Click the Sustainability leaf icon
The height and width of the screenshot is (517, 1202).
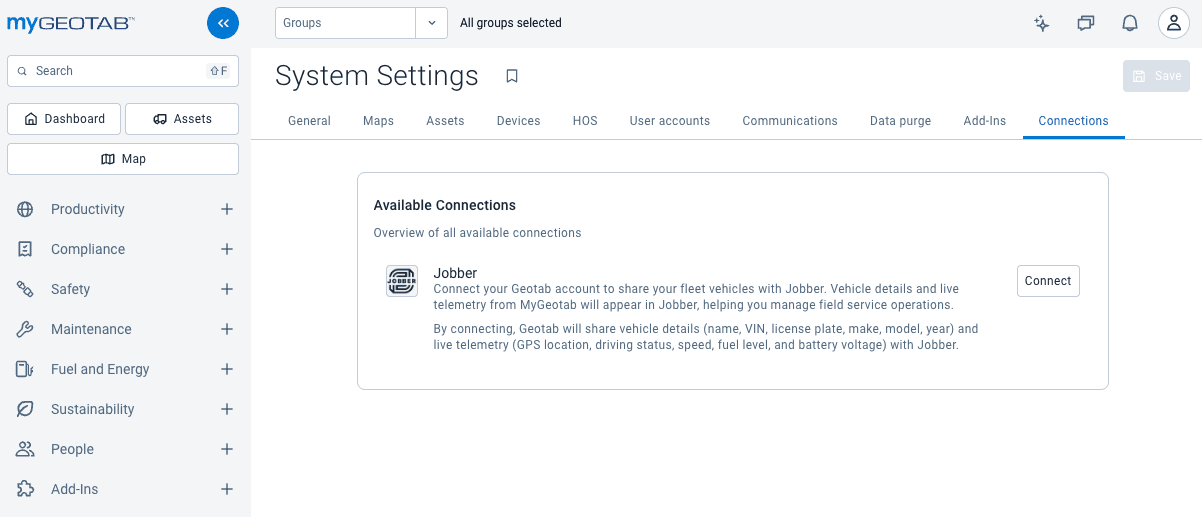(x=26, y=409)
